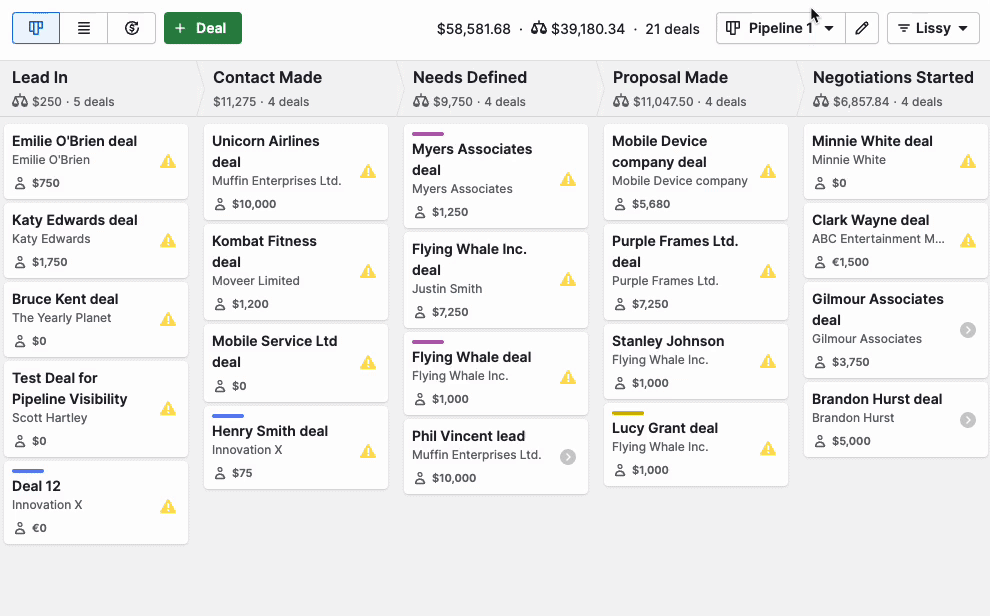
Task: Click the warning icon on Mobile Device company deal
Action: (x=767, y=172)
